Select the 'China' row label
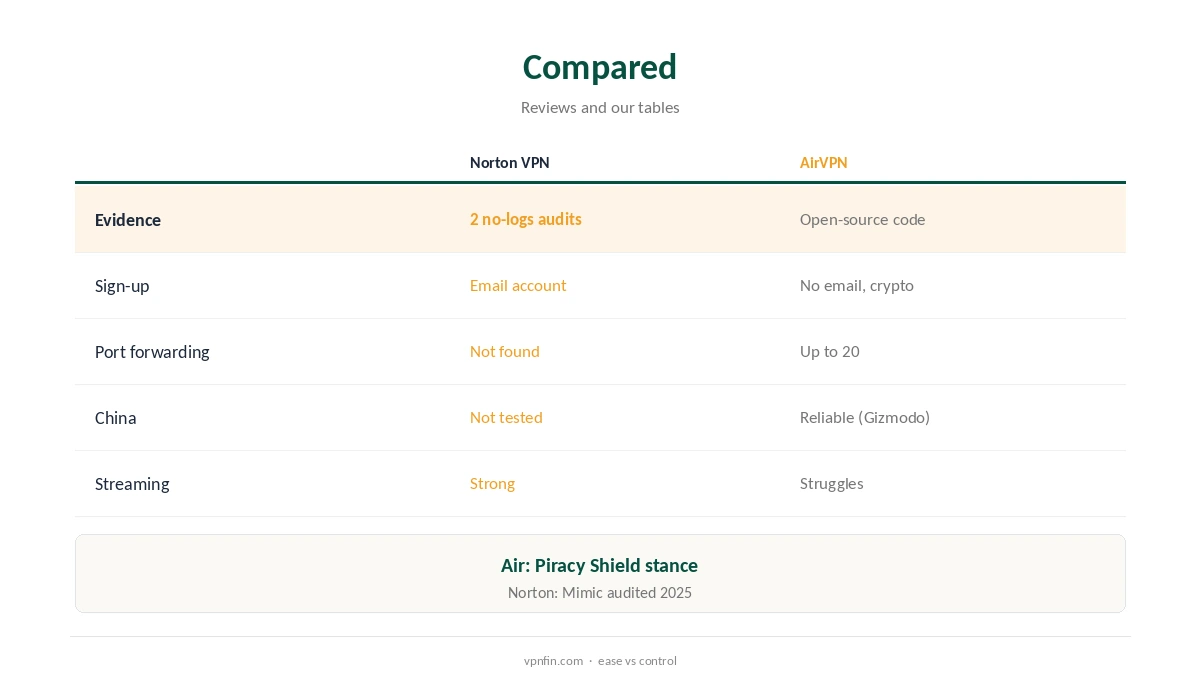 [115, 418]
